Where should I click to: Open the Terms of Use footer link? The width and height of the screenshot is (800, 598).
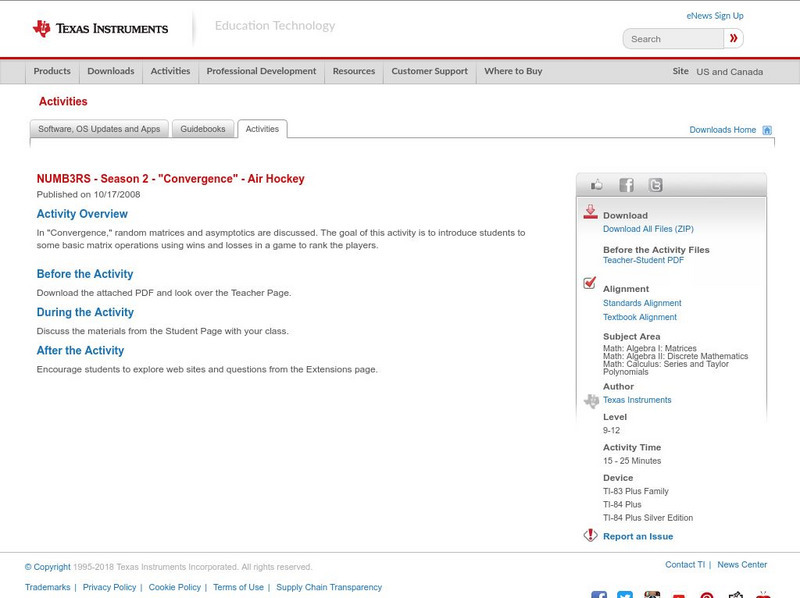(238, 587)
